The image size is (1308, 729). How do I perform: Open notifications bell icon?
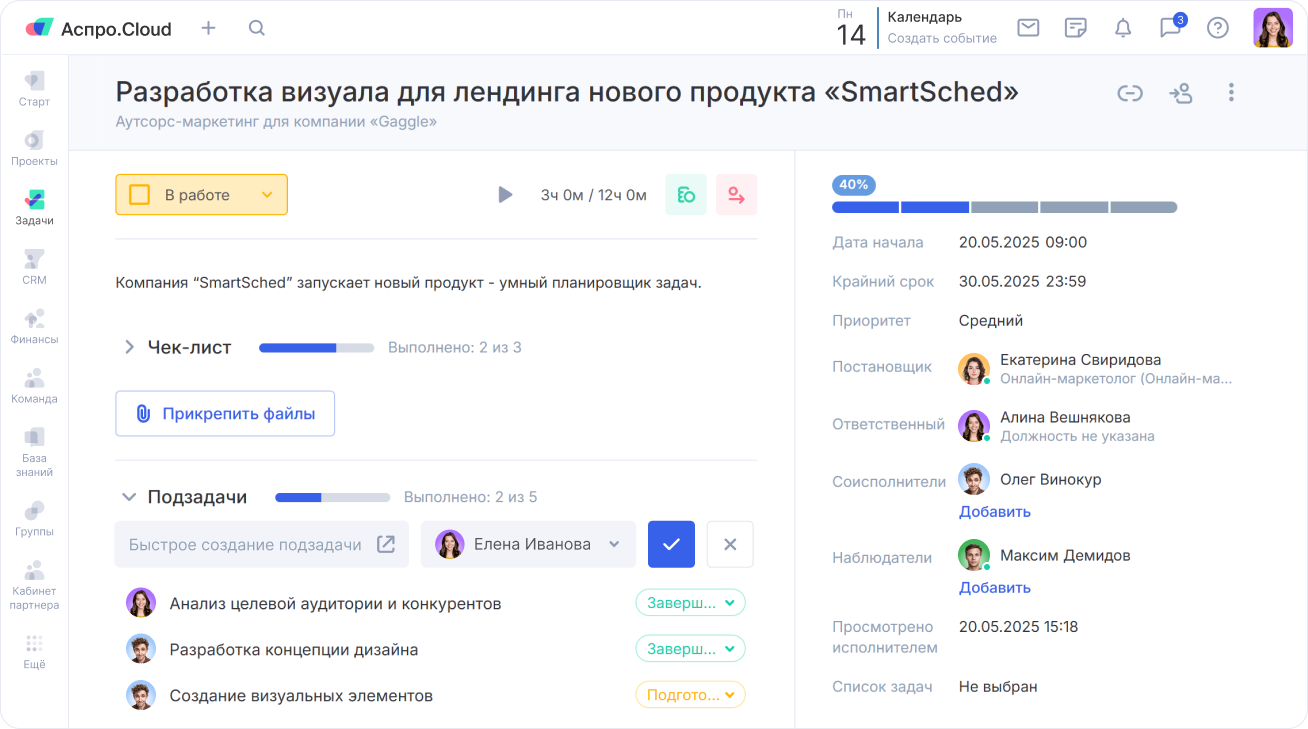click(1123, 28)
